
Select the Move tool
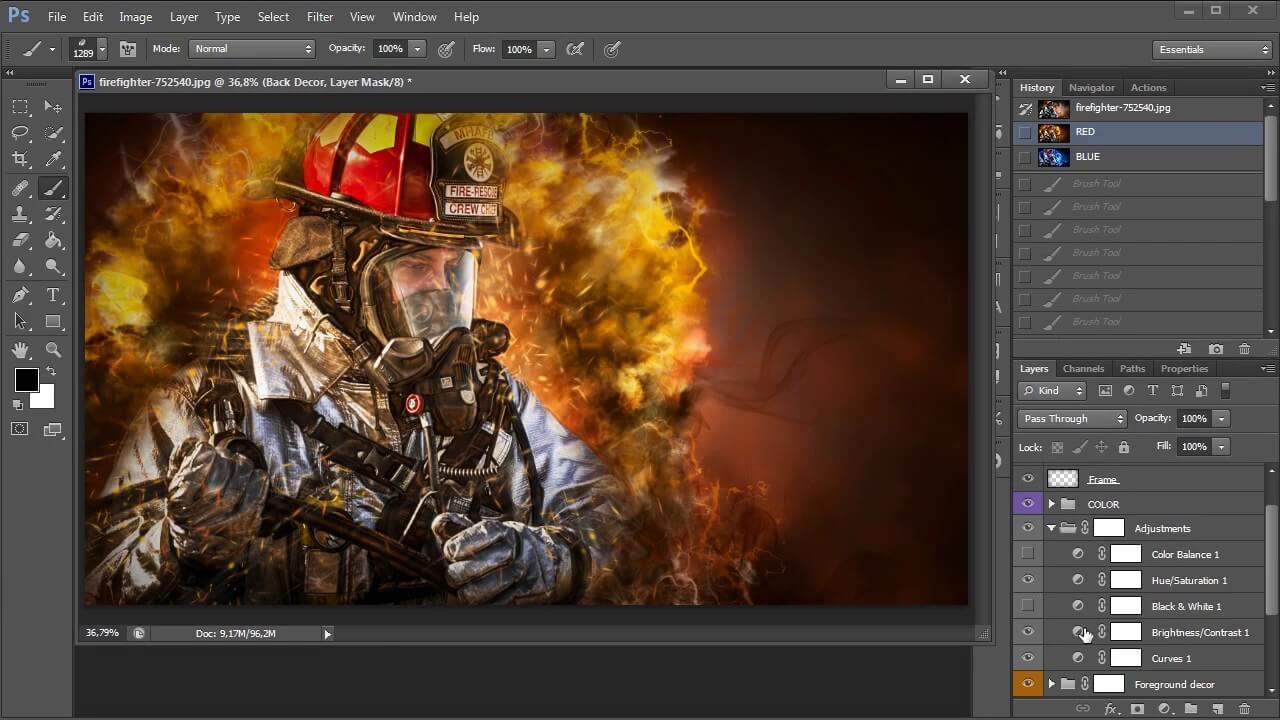point(54,107)
